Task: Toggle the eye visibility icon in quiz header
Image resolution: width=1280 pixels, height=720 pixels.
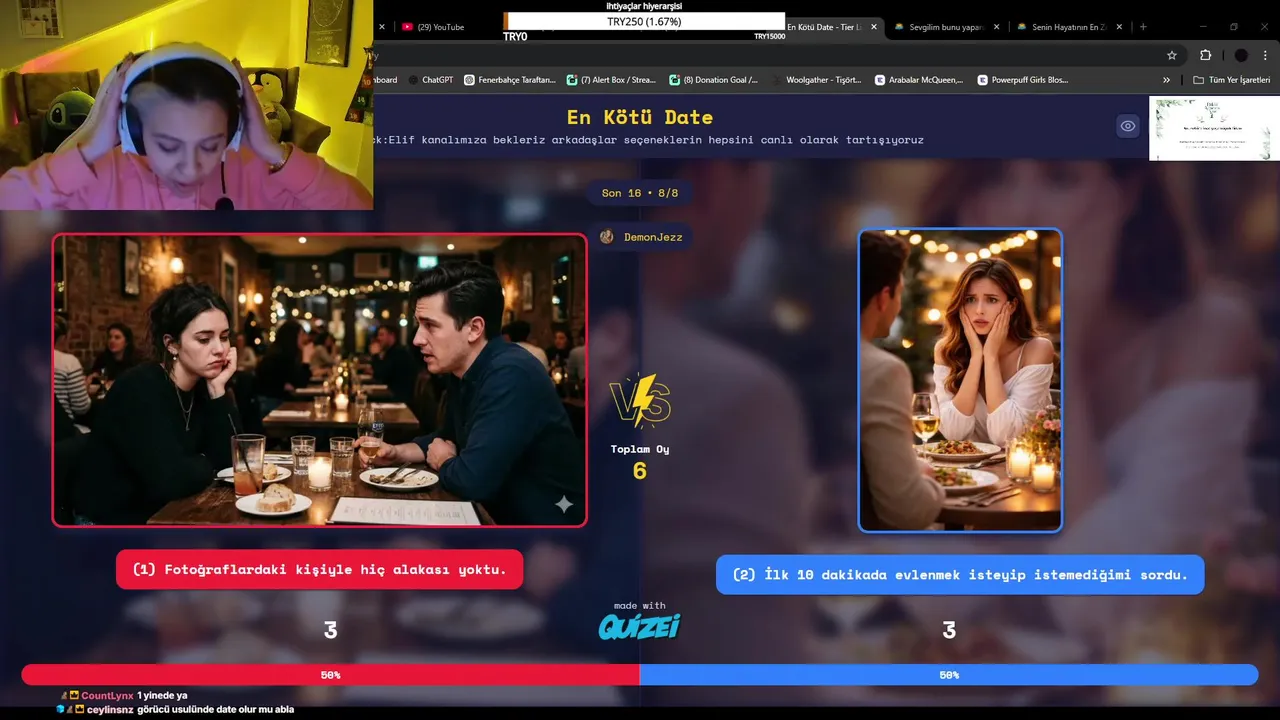Action: click(x=1128, y=126)
